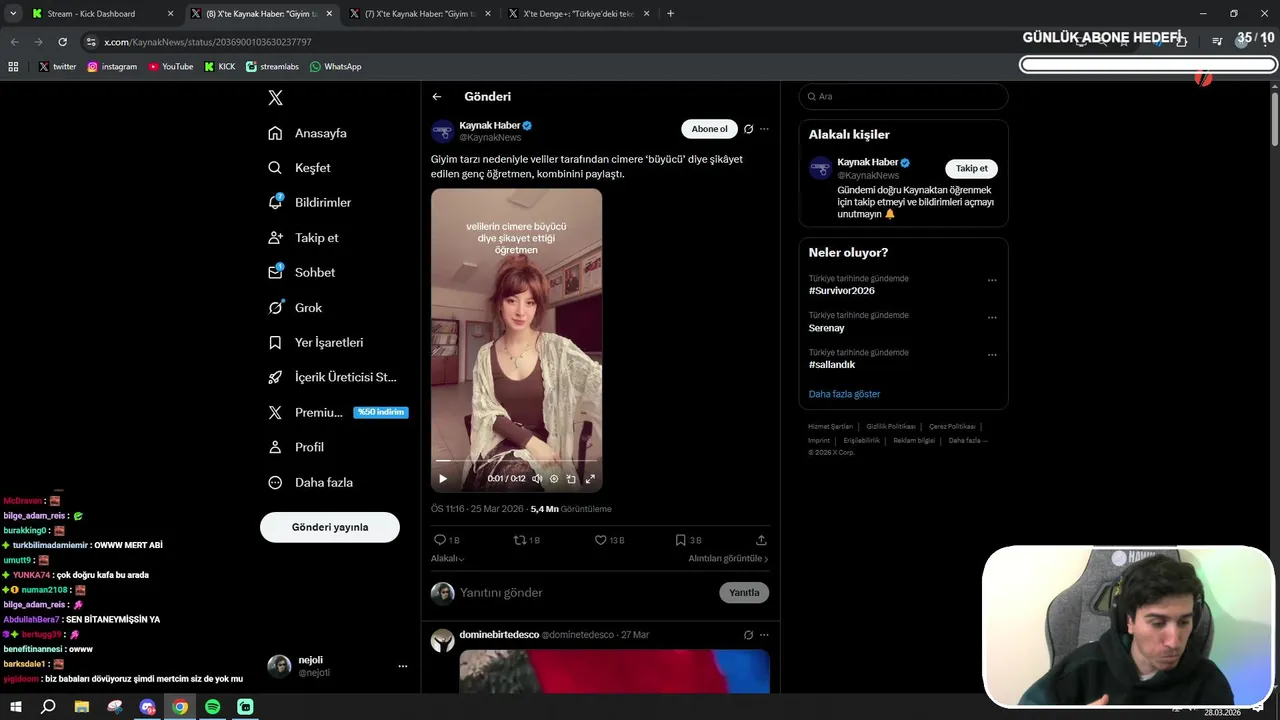Image resolution: width=1280 pixels, height=720 pixels.
Task: Reload the page
Action: coord(62,42)
